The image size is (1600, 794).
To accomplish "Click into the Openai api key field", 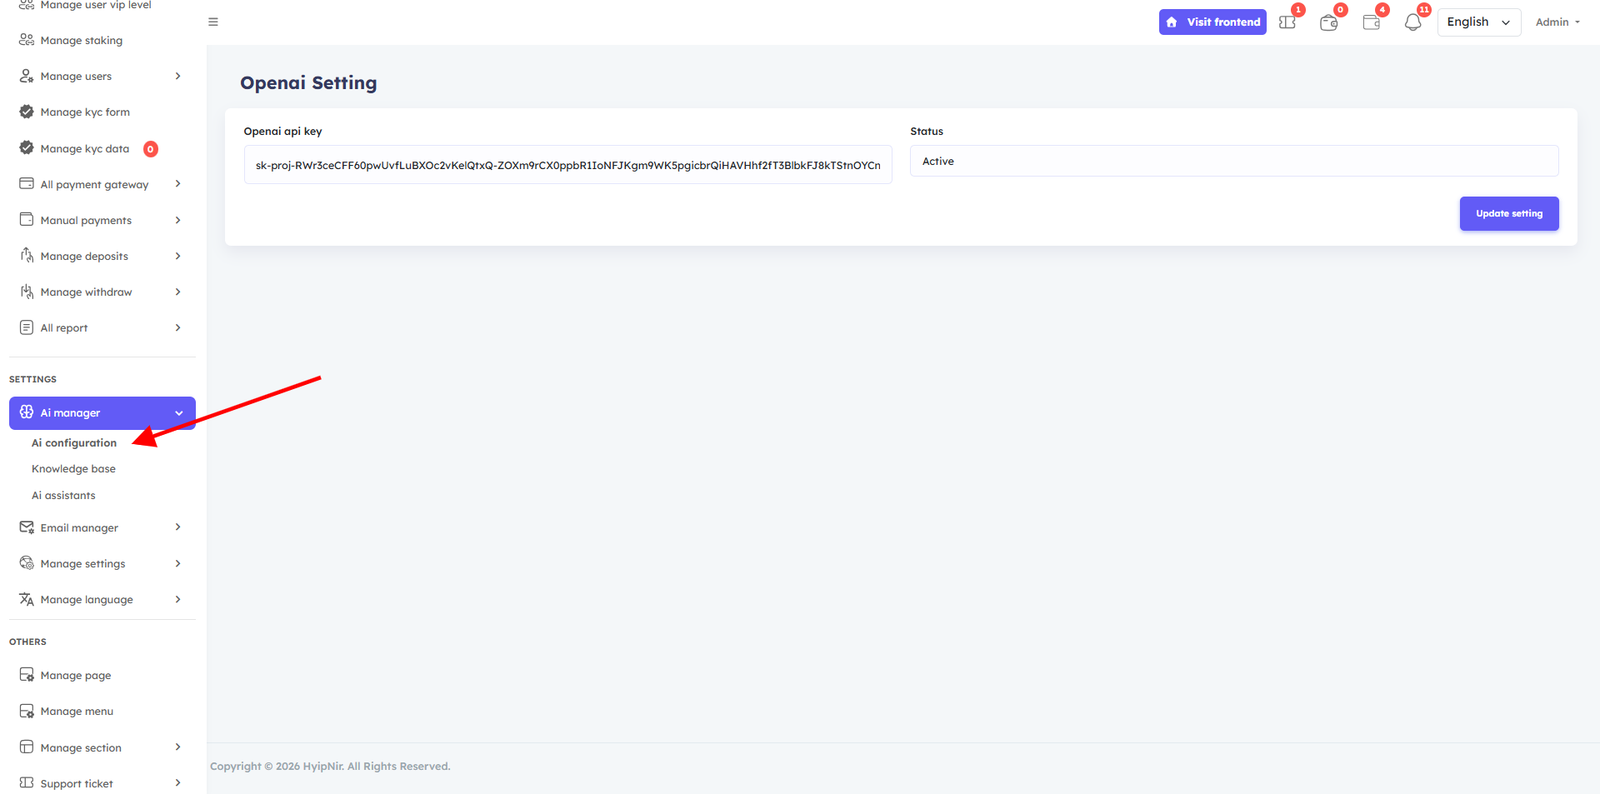I will 567,165.
